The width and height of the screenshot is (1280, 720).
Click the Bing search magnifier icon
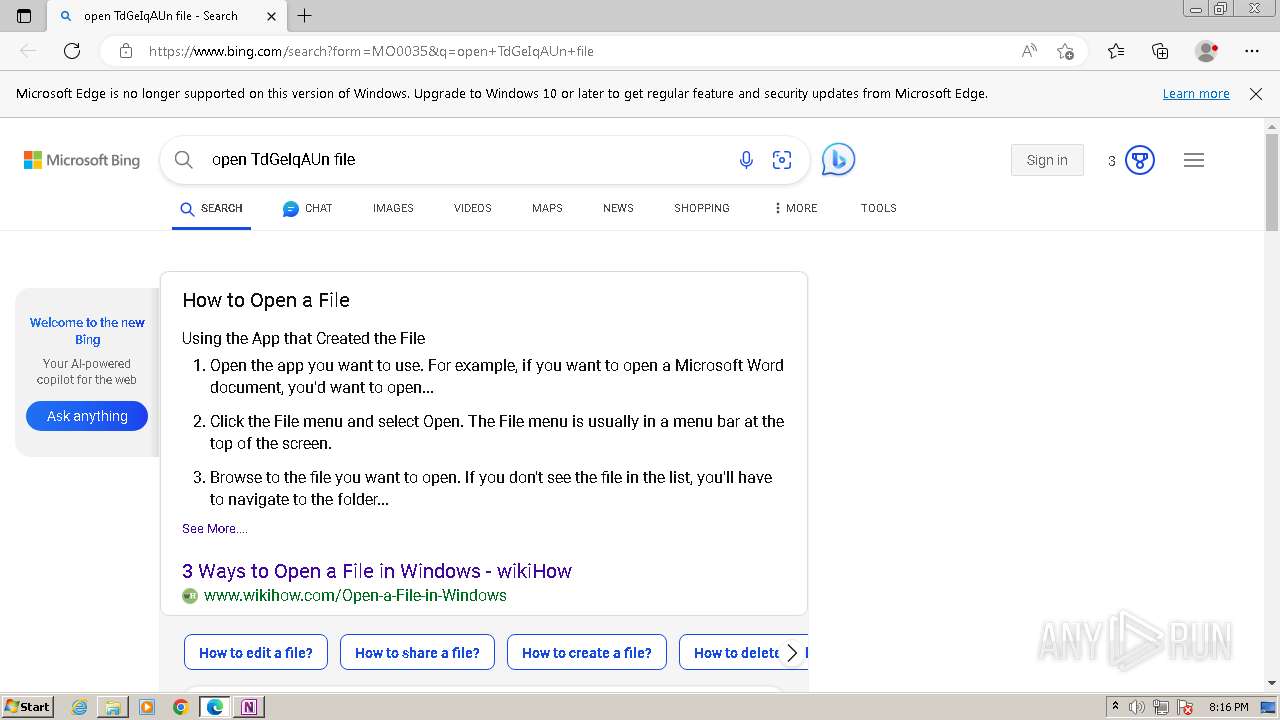click(x=183, y=159)
